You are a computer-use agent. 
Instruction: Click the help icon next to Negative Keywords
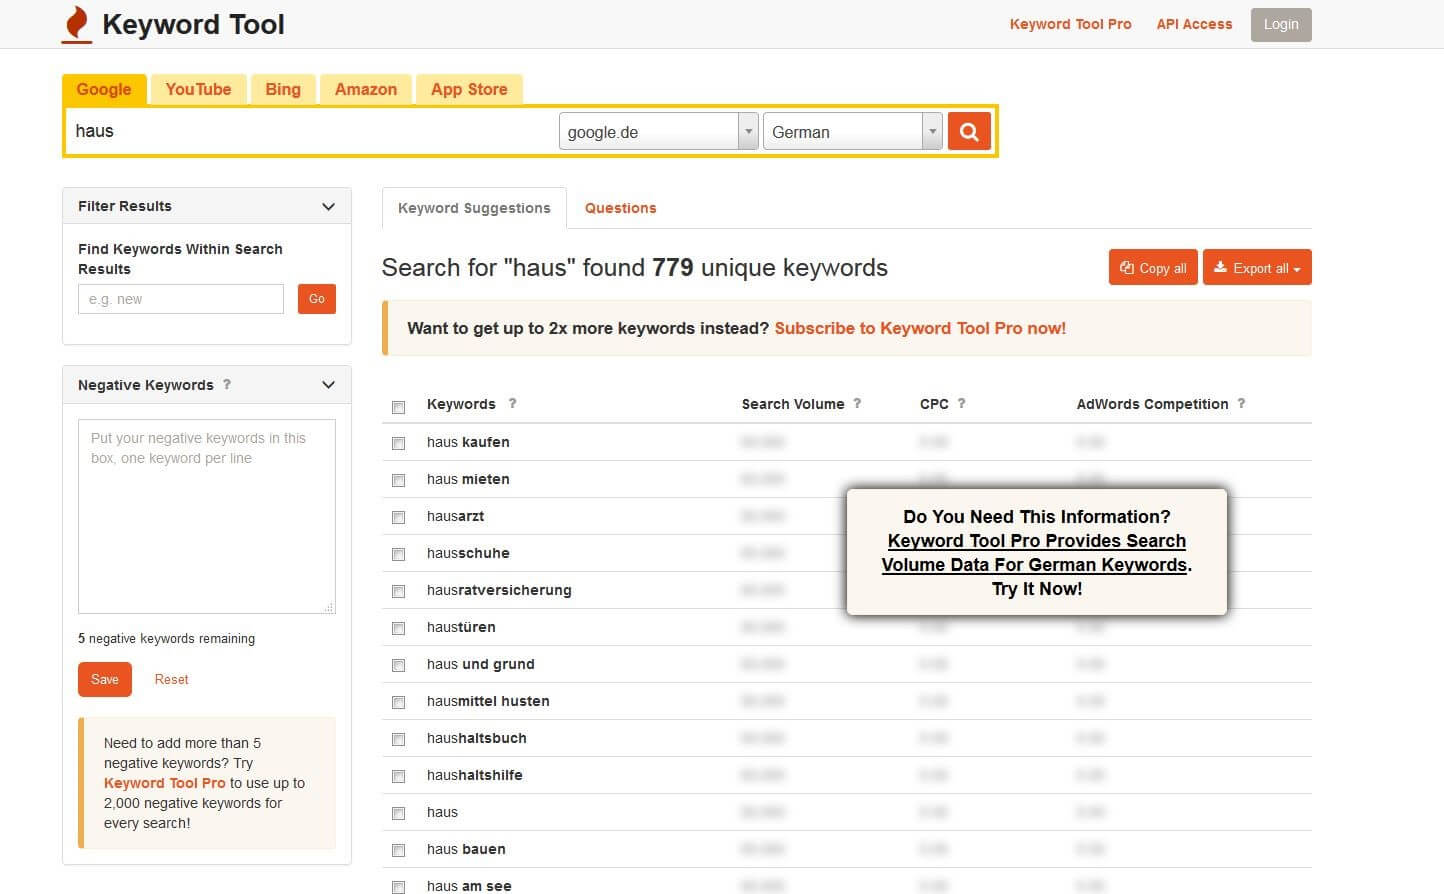[227, 384]
